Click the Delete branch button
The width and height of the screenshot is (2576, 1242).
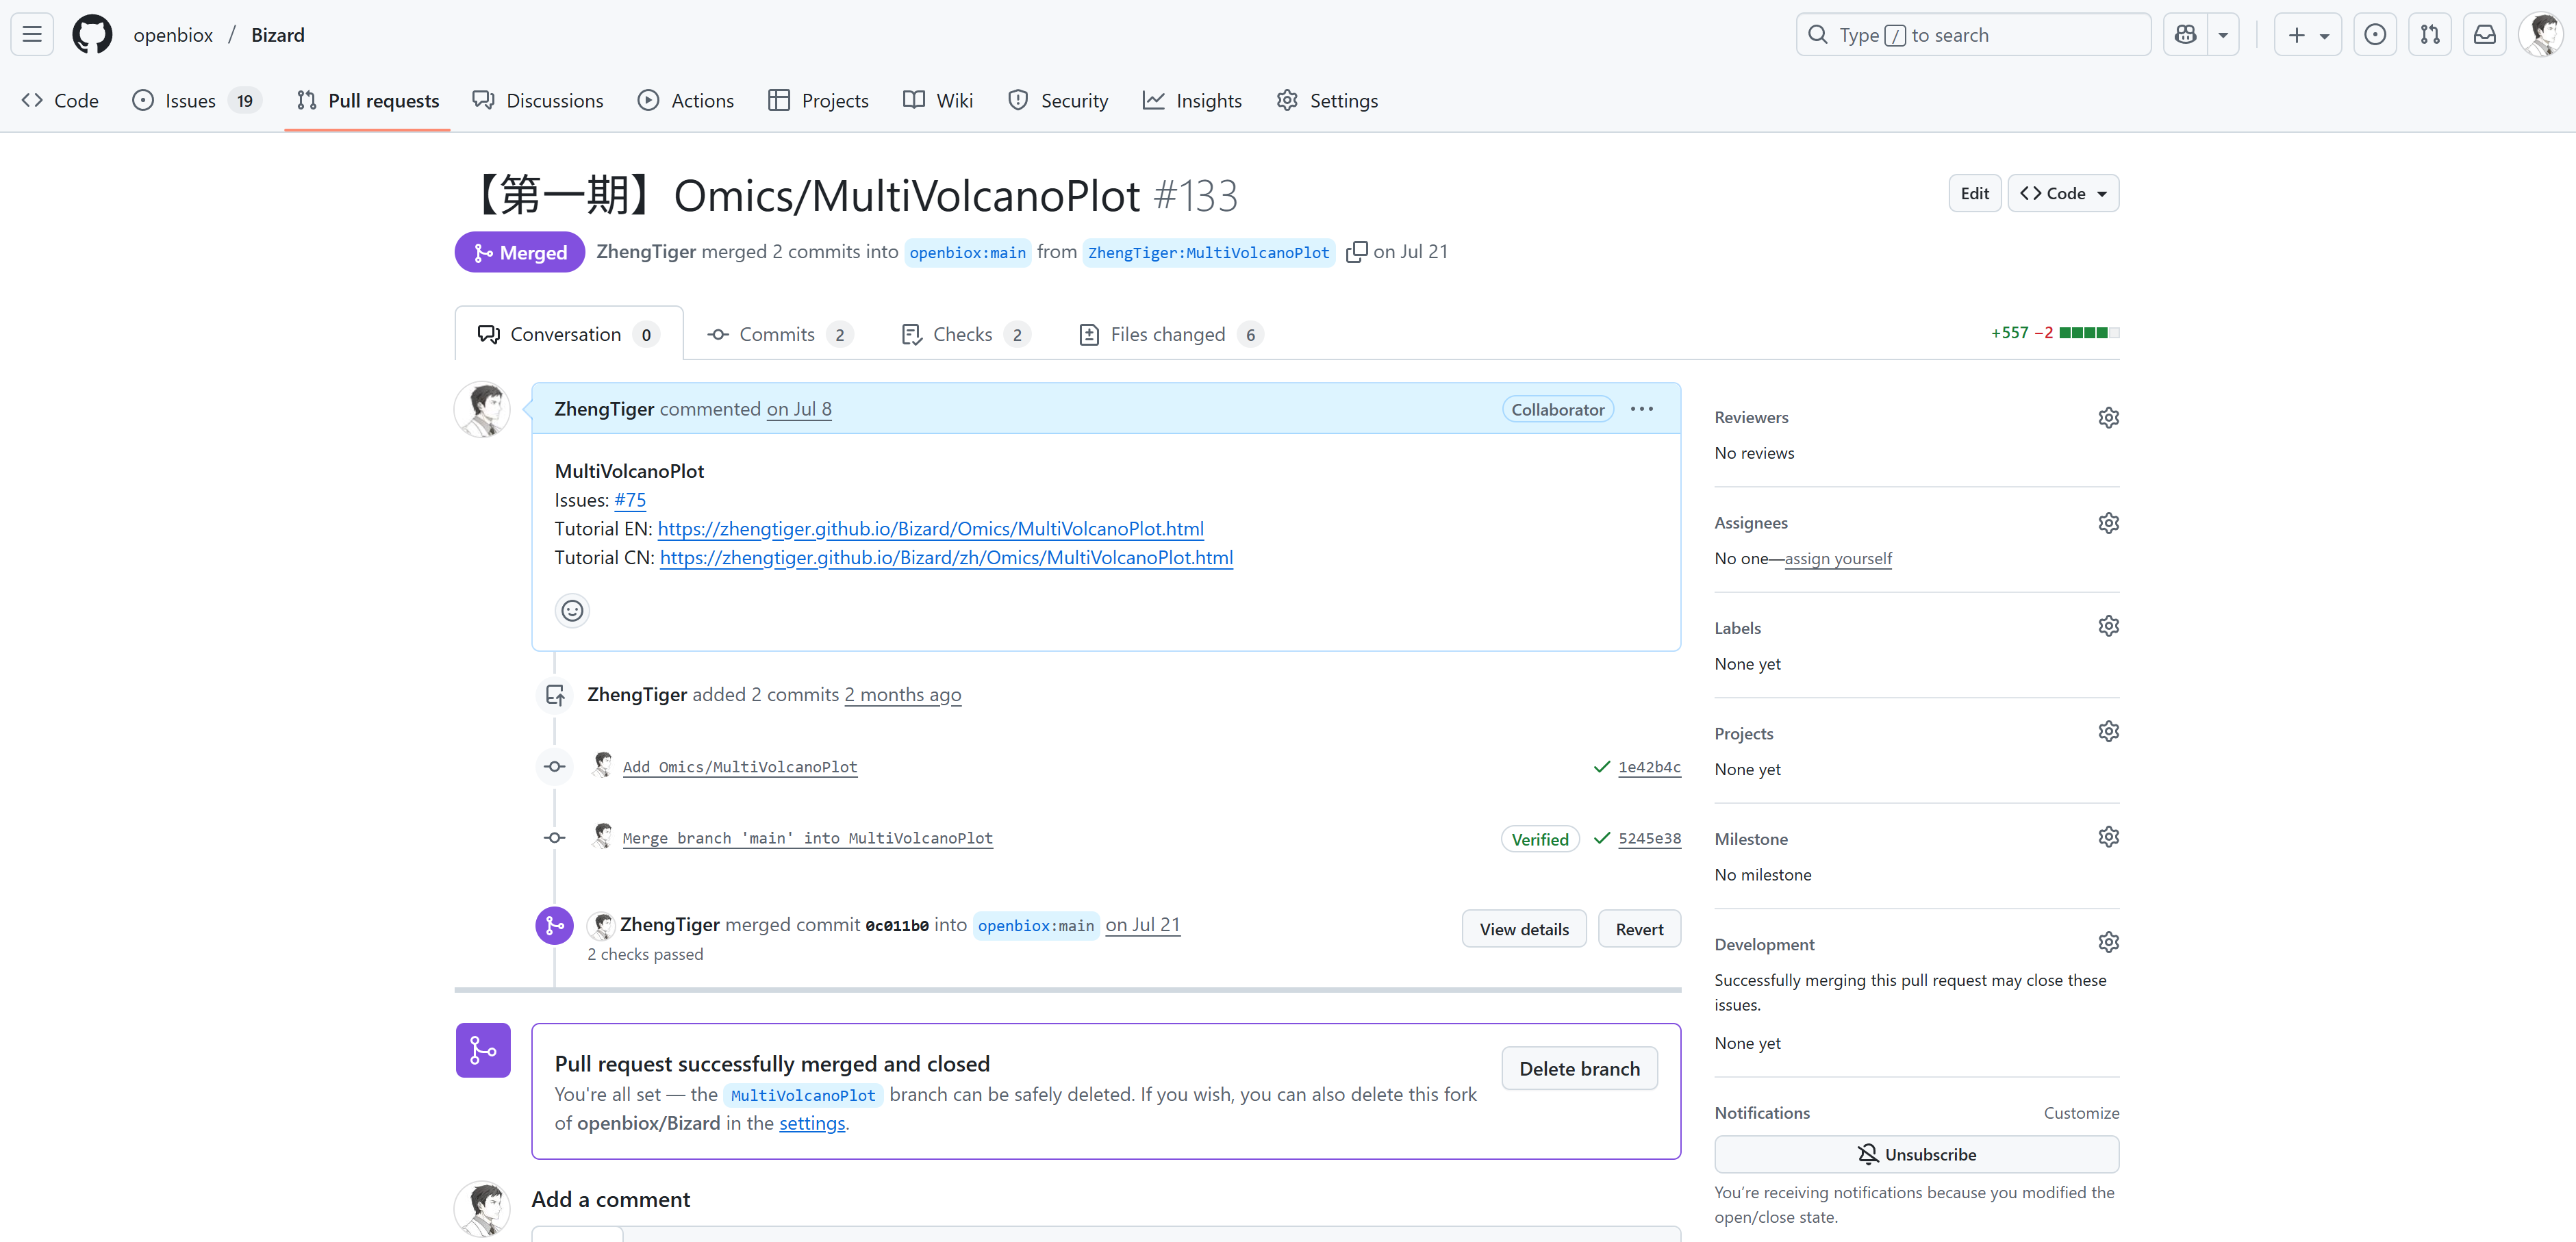coord(1579,1068)
